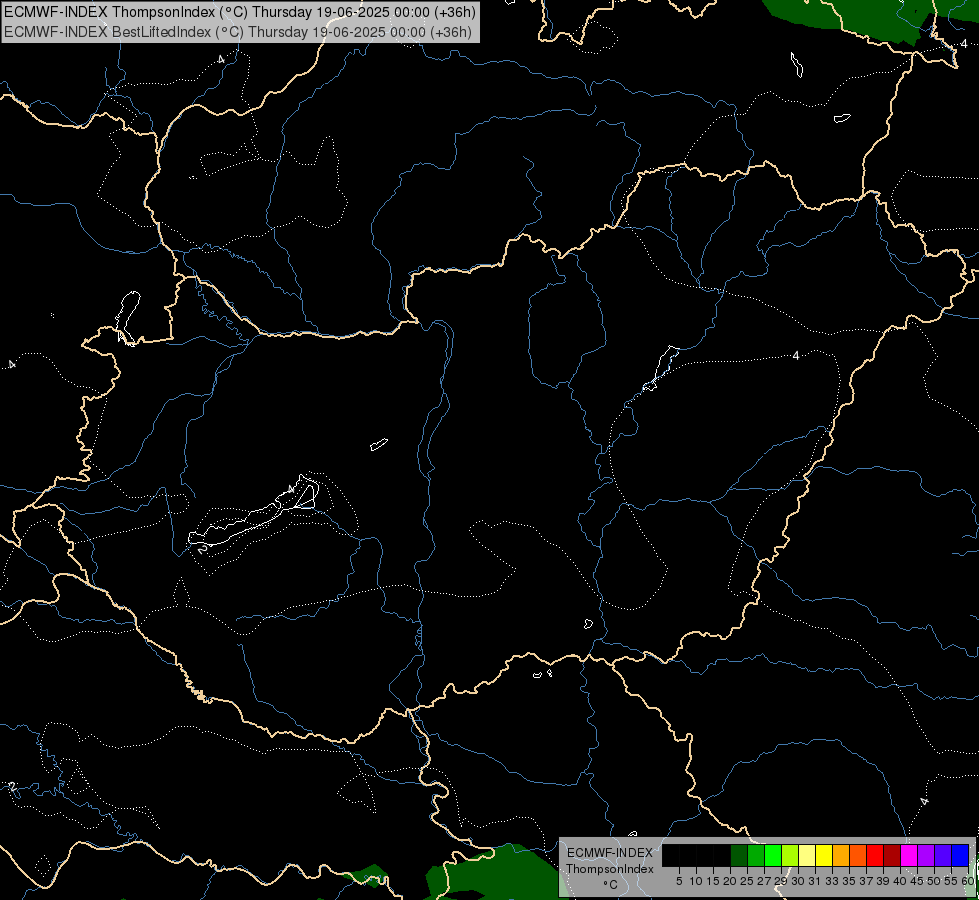Click the °C unit label in legend
Image resolution: width=979 pixels, height=900 pixels.
[x=611, y=885]
